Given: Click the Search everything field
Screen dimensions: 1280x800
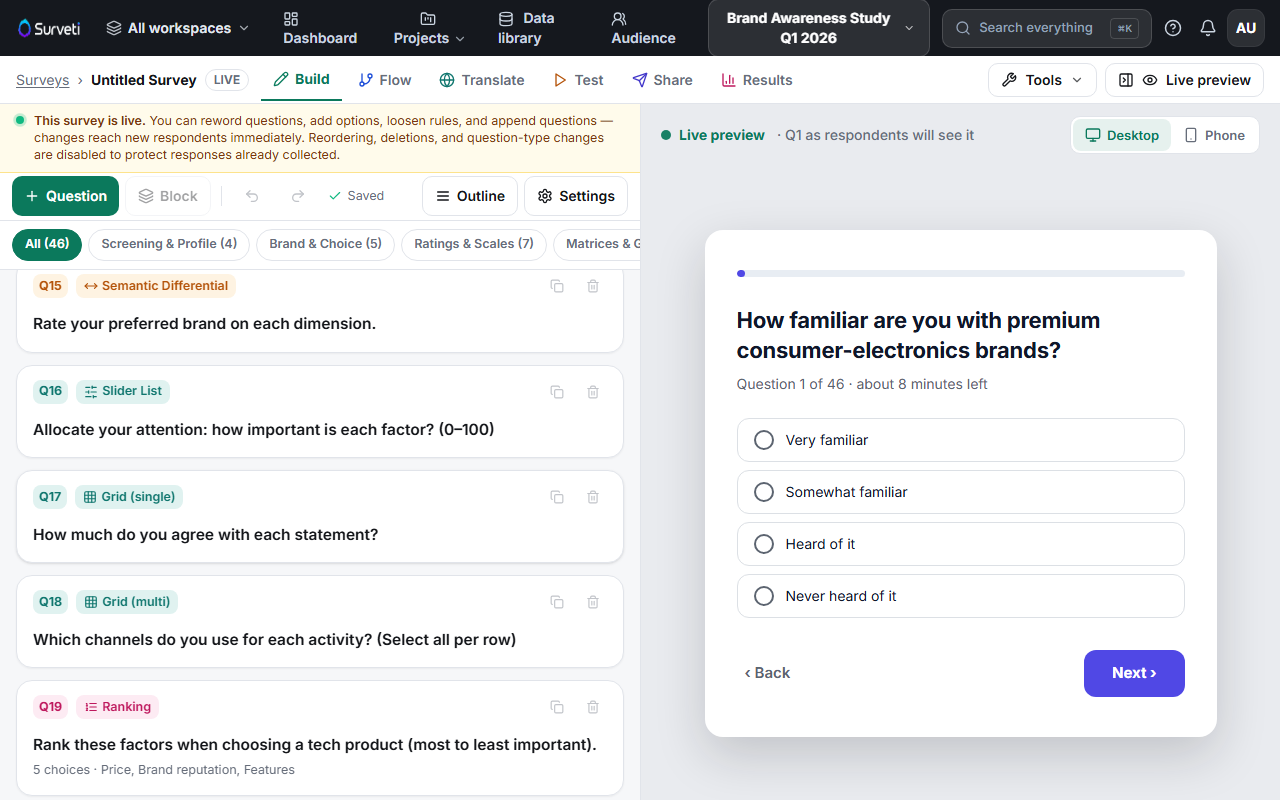Looking at the screenshot, I should (1046, 28).
